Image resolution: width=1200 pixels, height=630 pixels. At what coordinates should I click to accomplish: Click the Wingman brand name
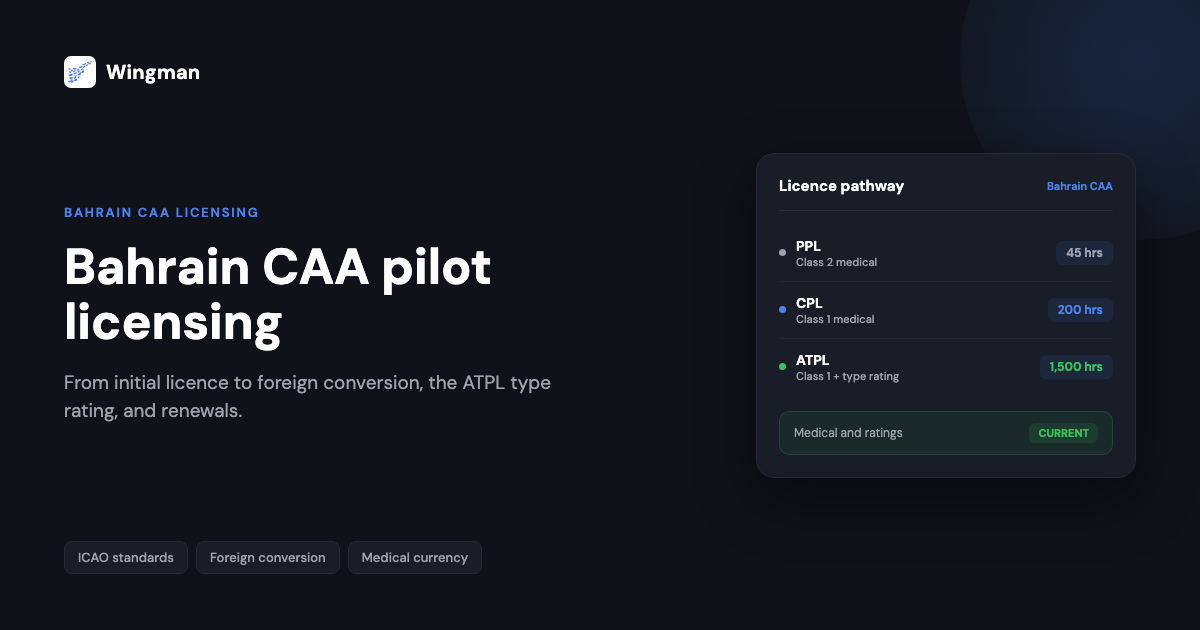pos(153,72)
